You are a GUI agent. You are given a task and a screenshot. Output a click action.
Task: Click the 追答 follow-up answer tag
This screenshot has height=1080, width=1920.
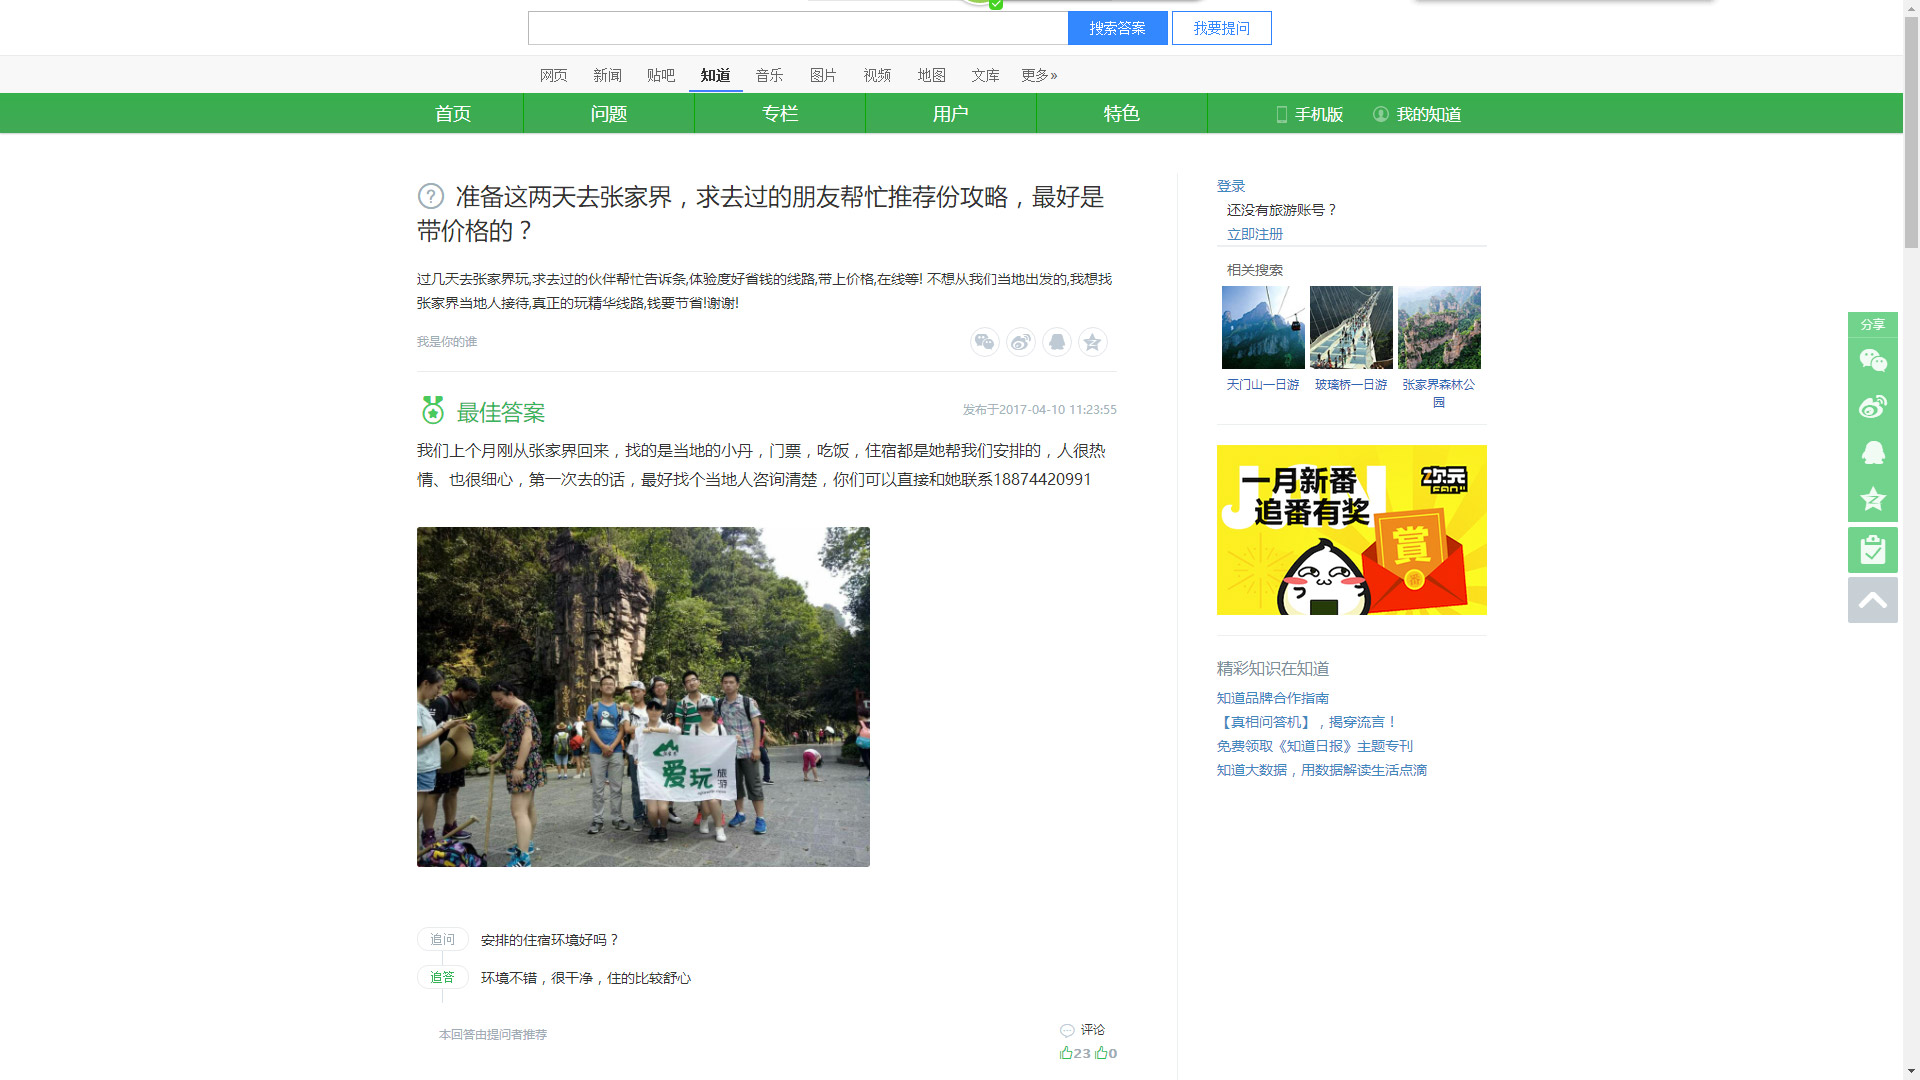(x=442, y=977)
